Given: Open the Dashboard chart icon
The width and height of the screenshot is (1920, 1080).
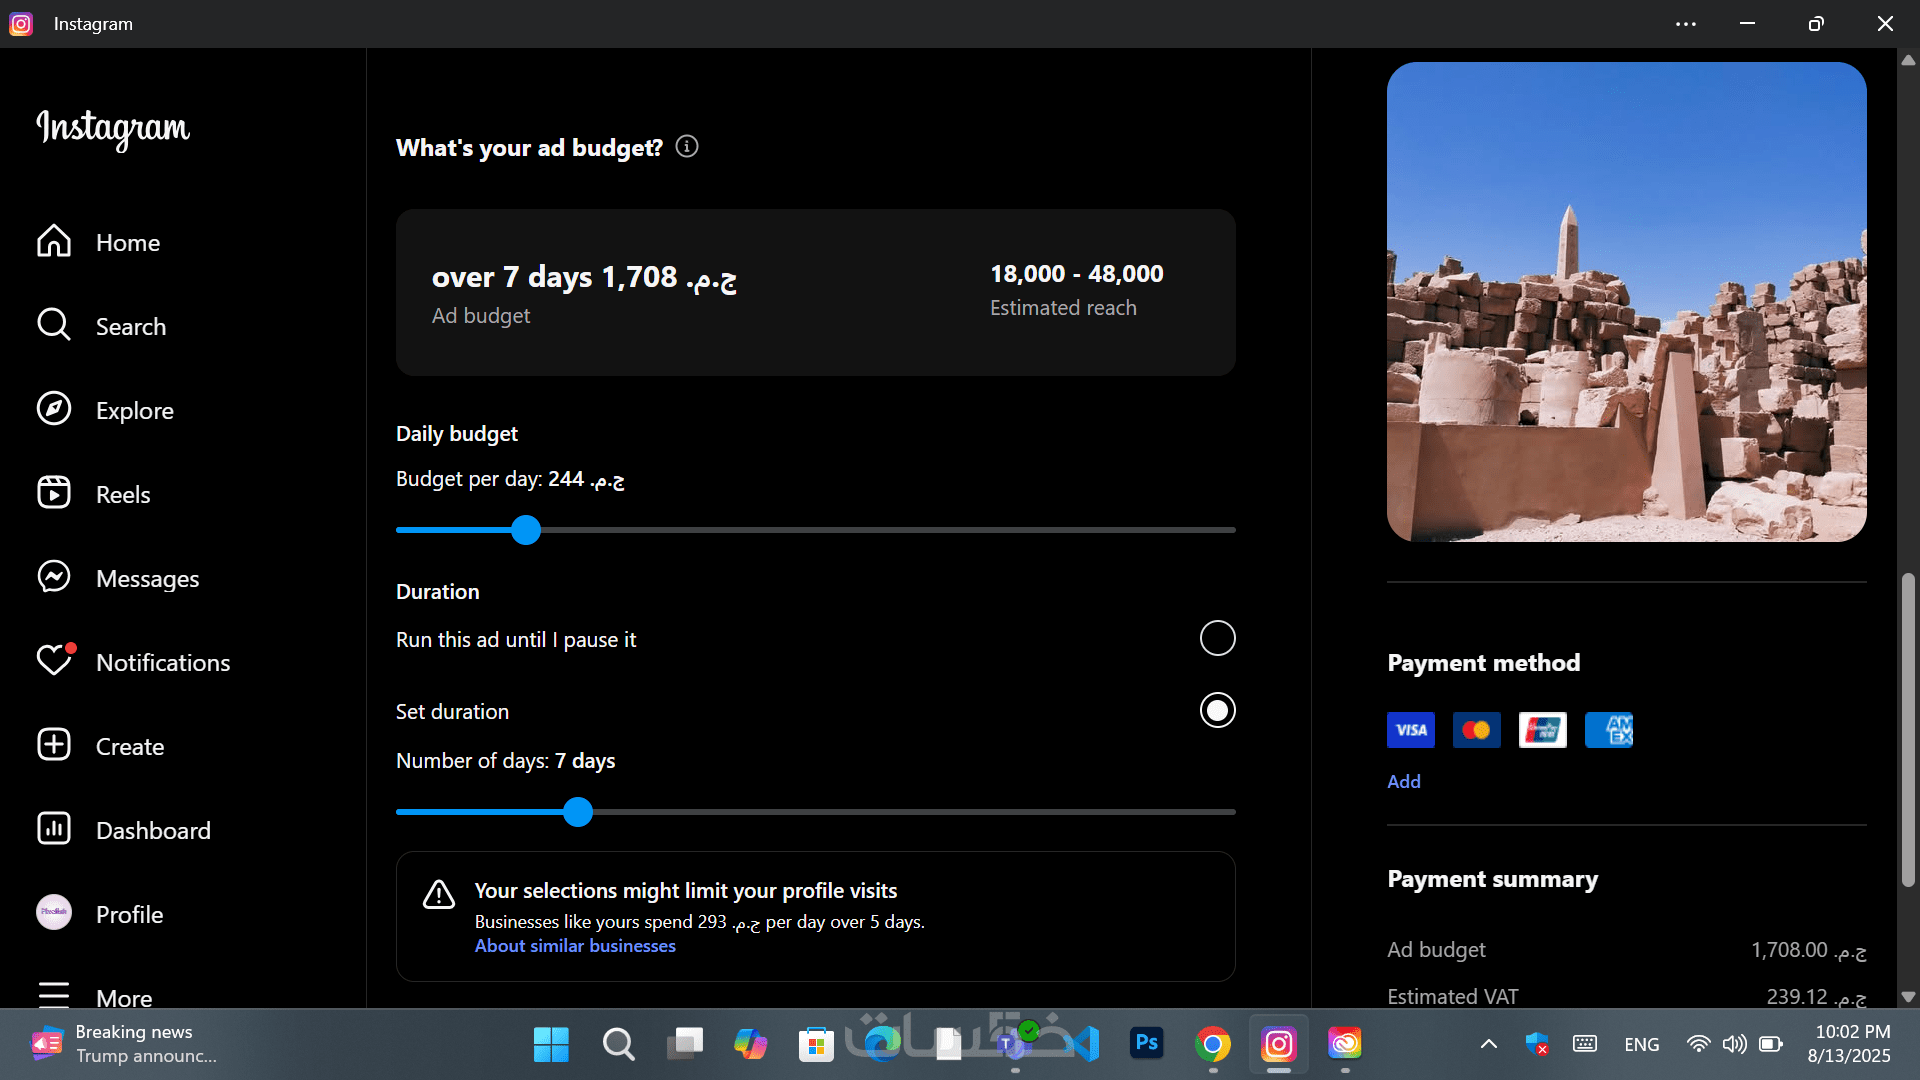Looking at the screenshot, I should click(x=54, y=830).
